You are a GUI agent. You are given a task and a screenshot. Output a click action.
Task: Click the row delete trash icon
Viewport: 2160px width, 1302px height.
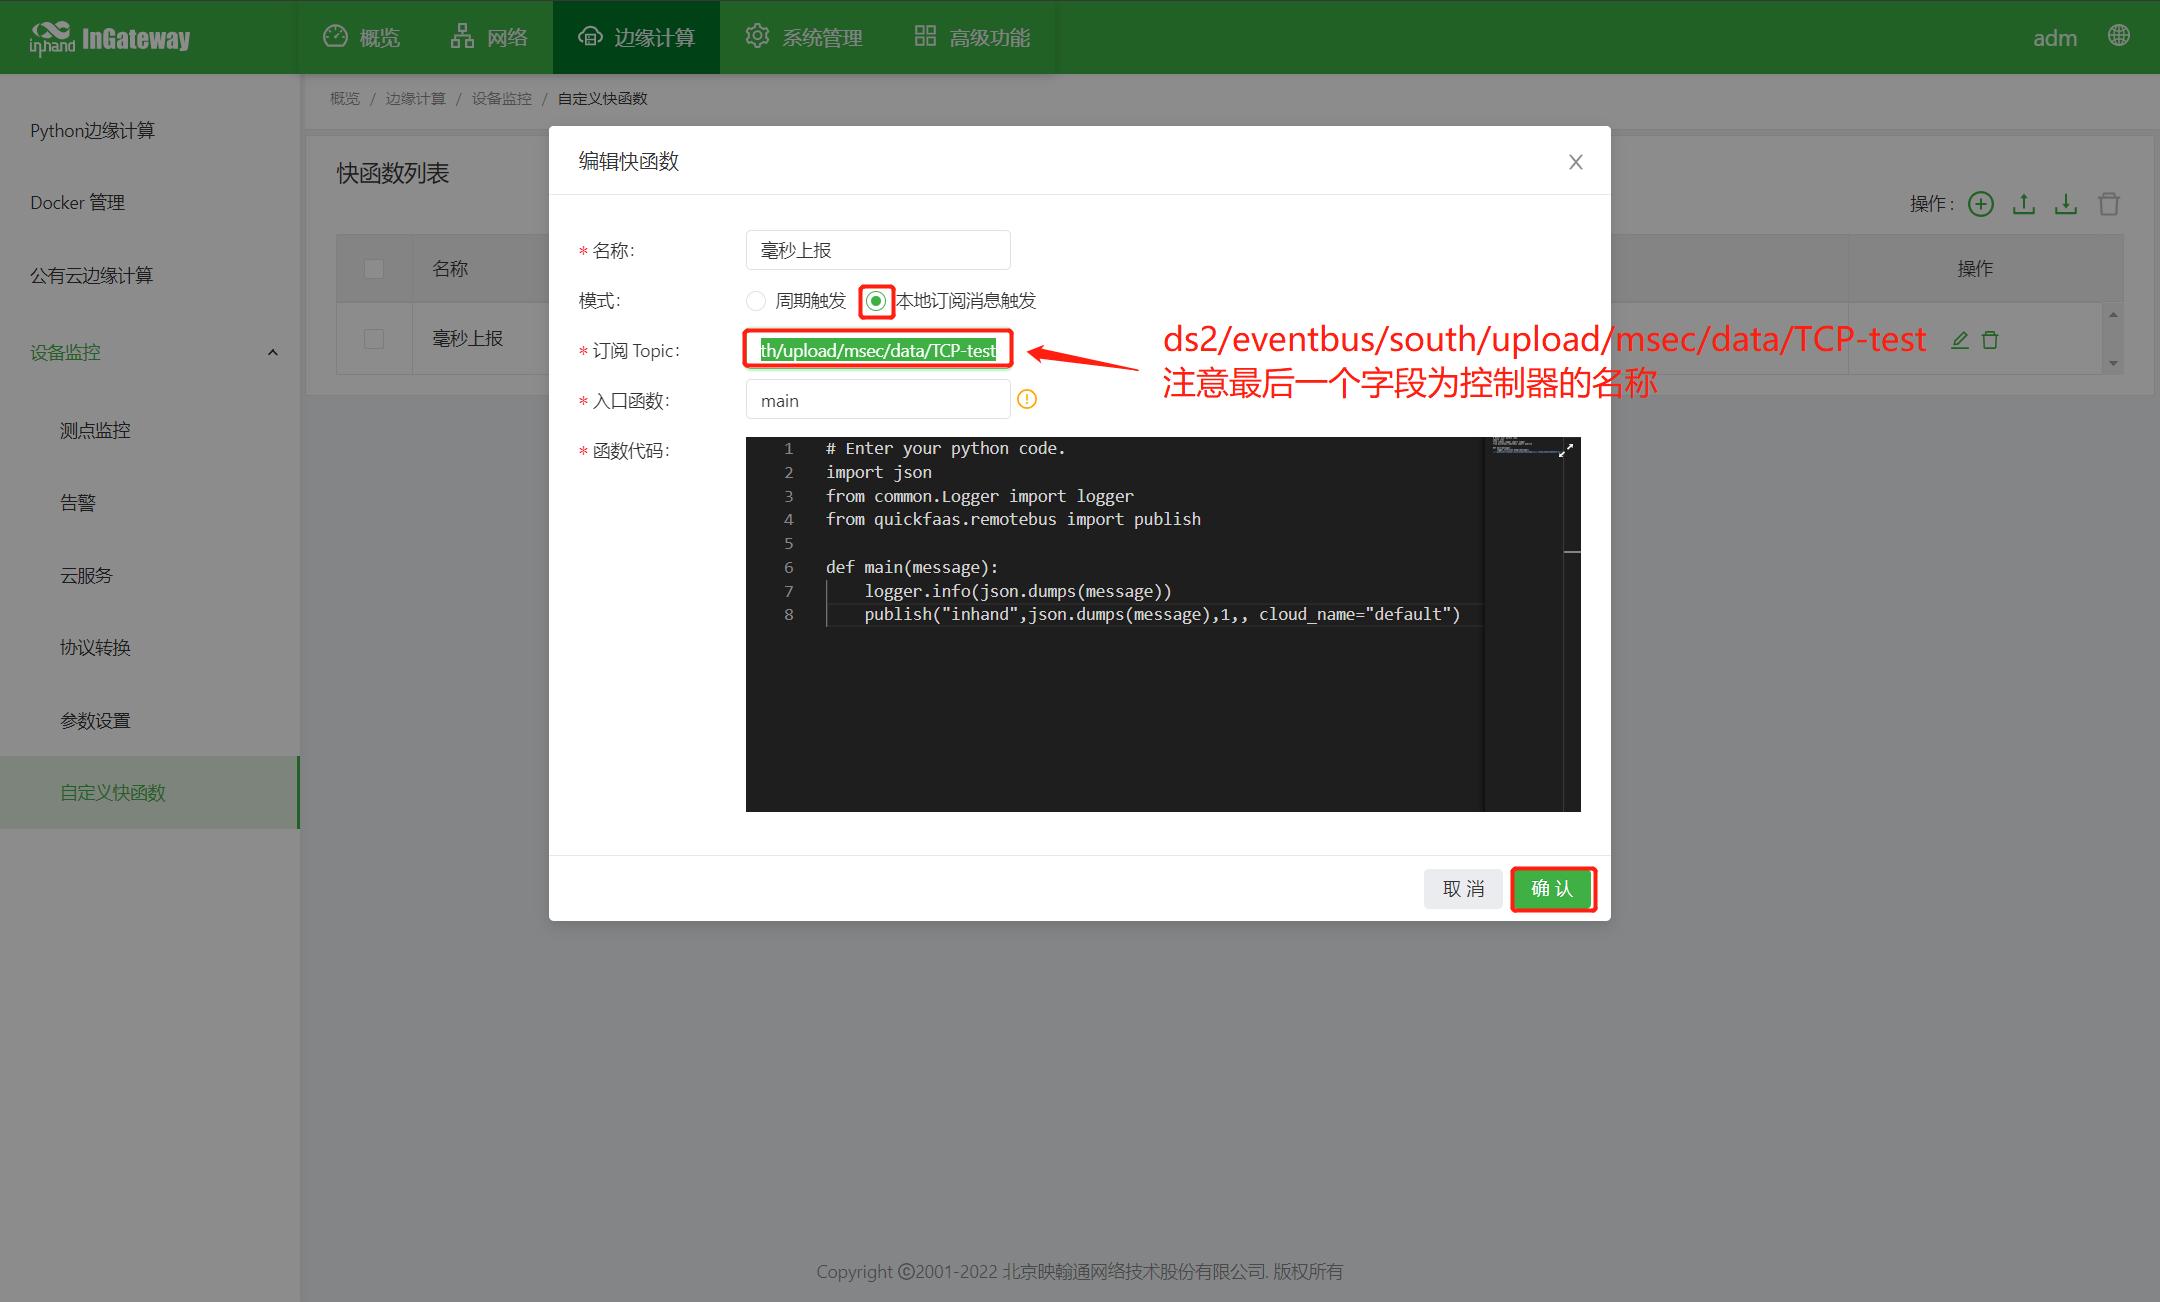pos(1990,340)
